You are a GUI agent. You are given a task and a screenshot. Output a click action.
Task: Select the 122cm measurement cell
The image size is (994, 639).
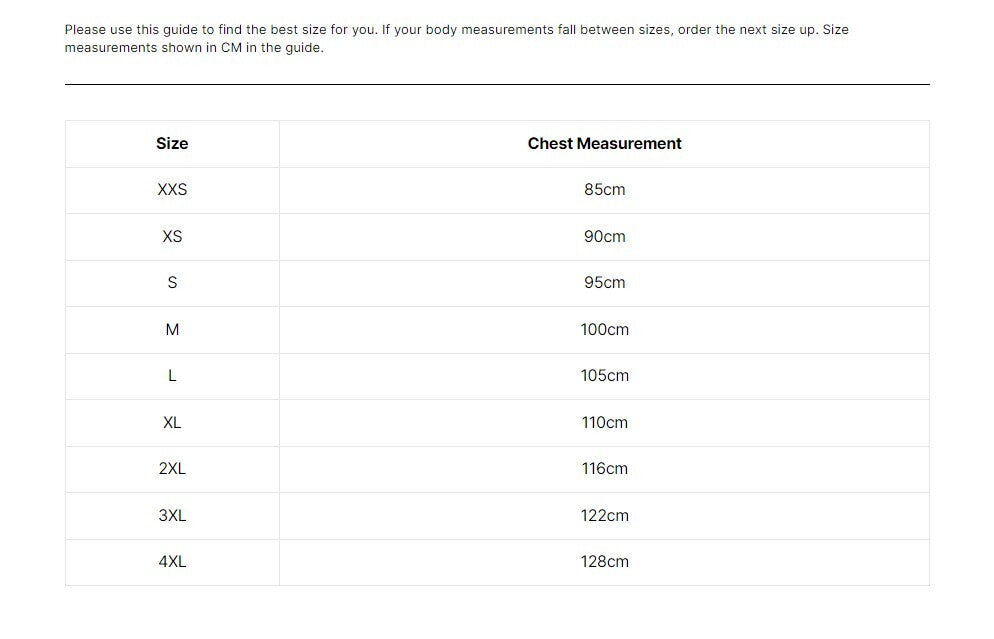[604, 516]
